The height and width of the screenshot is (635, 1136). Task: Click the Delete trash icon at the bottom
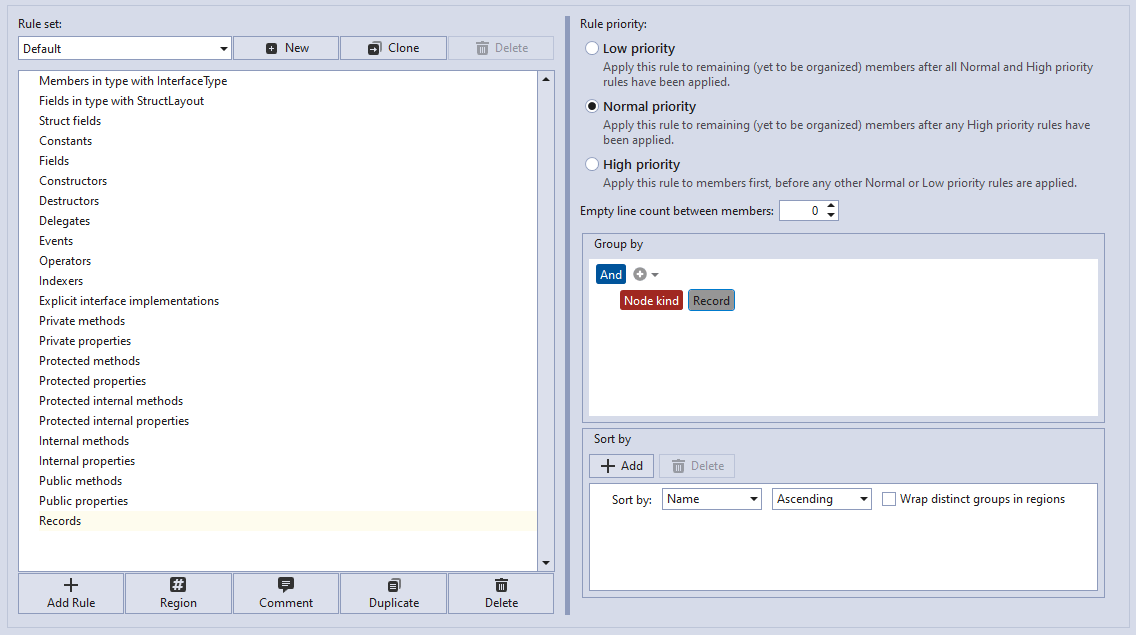(500, 592)
